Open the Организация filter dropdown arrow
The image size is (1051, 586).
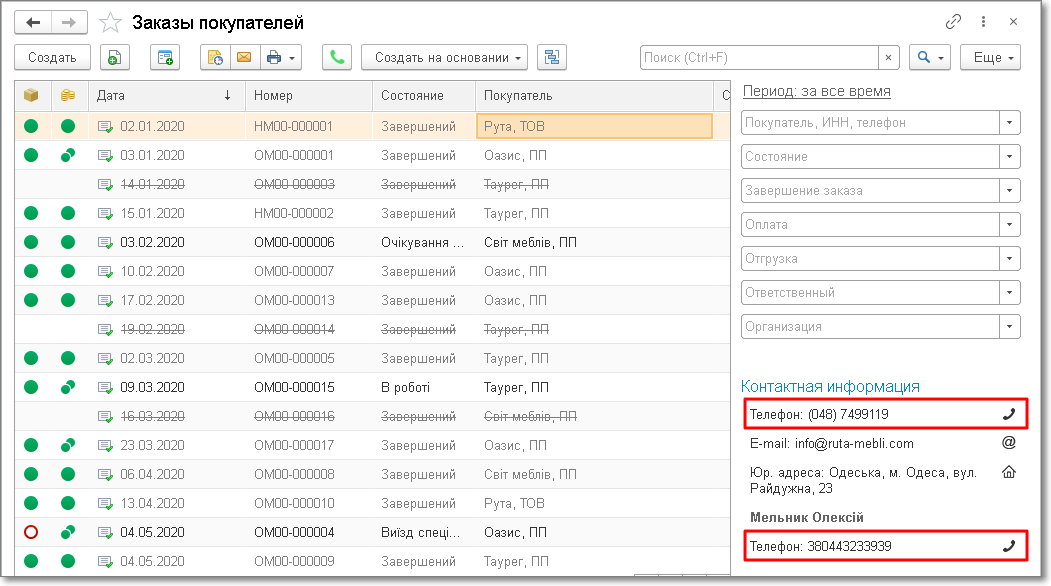(x=1010, y=327)
